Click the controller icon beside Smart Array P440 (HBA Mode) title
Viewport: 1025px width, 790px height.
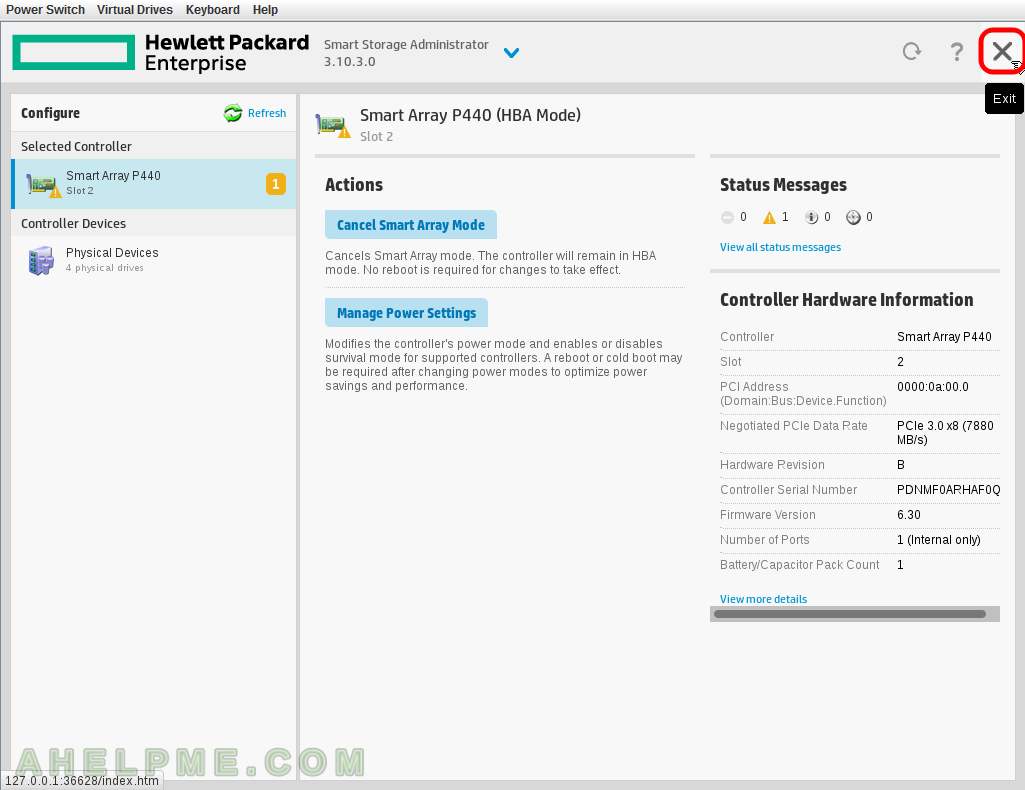click(333, 124)
